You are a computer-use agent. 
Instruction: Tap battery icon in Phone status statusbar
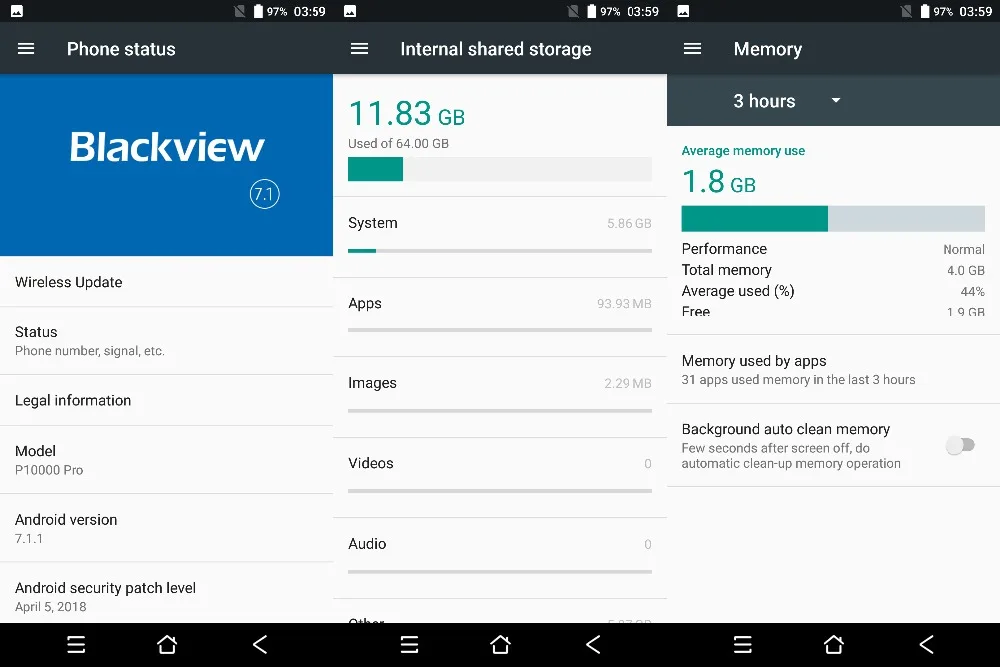[258, 11]
